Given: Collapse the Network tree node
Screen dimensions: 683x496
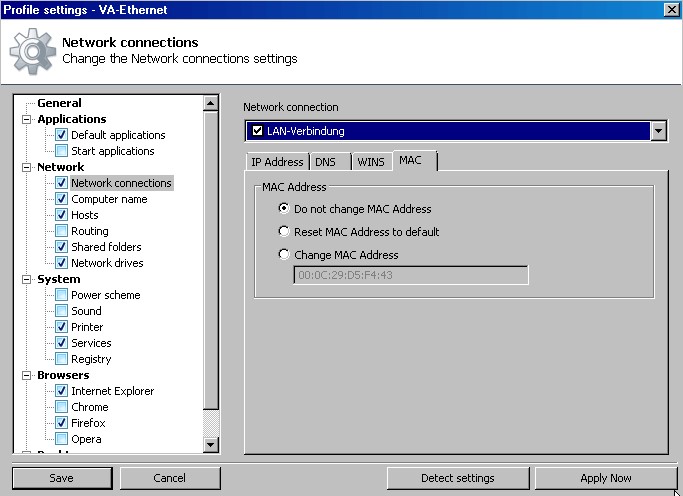Looking at the screenshot, I should [x=27, y=167].
